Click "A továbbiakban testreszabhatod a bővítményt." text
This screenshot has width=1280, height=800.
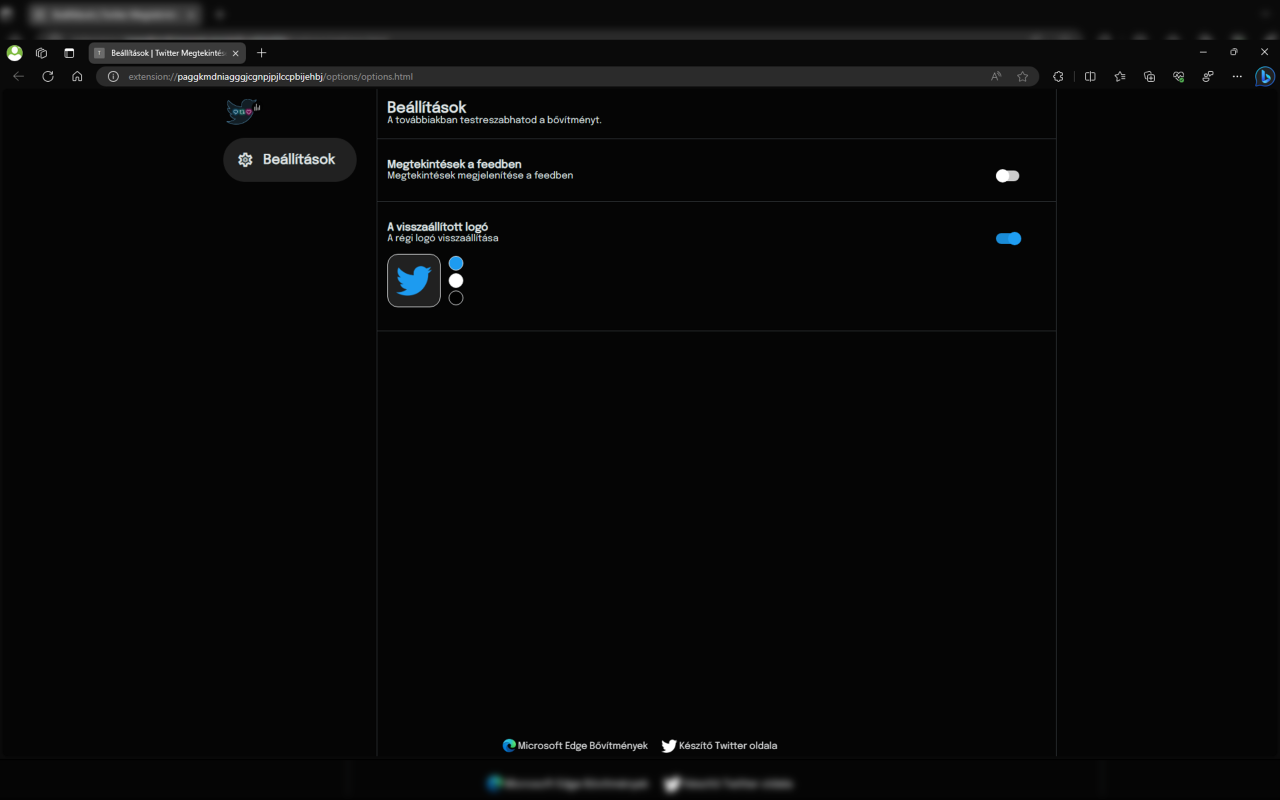click(494, 120)
